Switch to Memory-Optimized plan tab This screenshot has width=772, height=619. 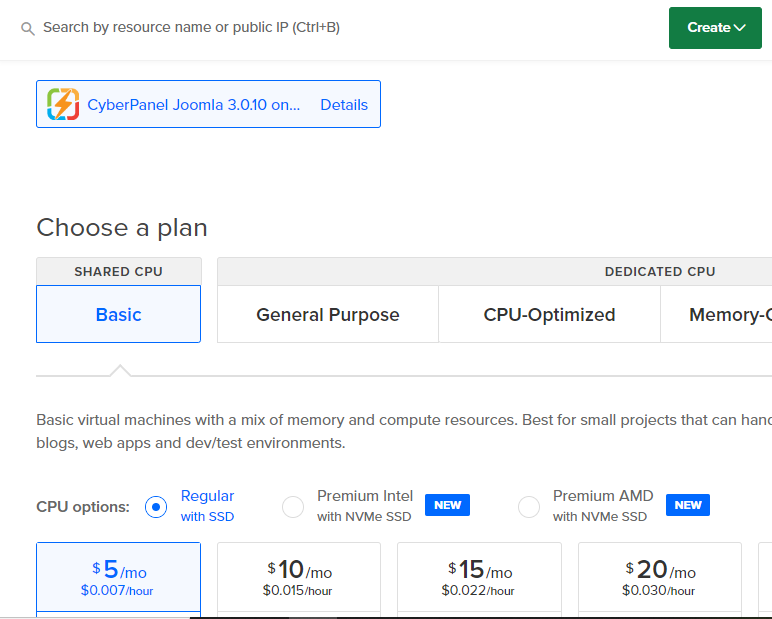click(717, 314)
